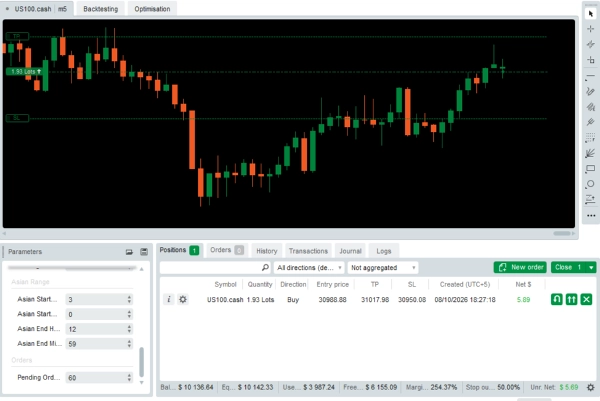
Task: Open the Not aggregated dropdown
Action: click(383, 267)
